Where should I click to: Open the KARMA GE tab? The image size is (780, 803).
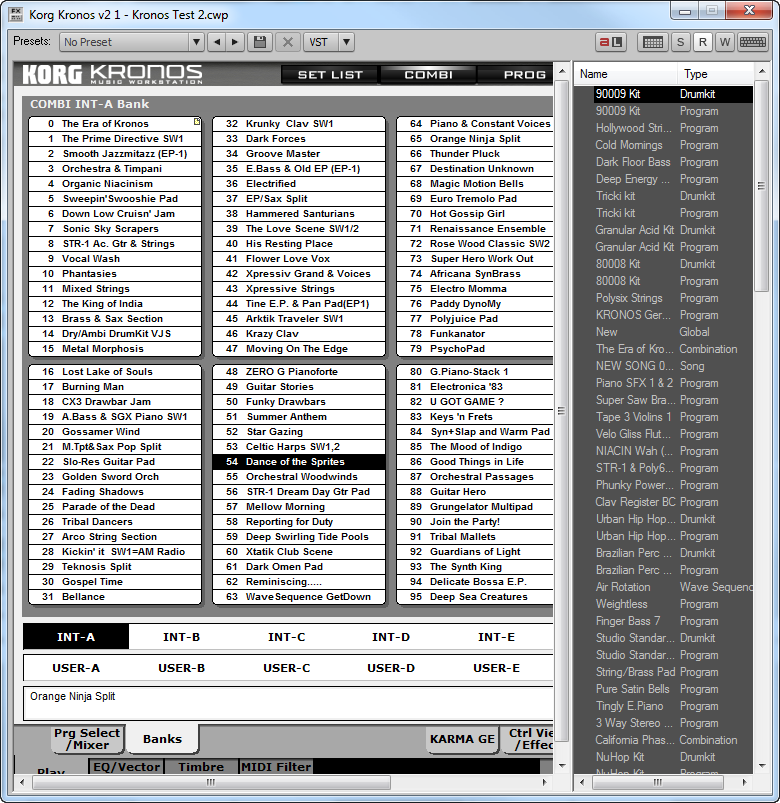point(462,739)
